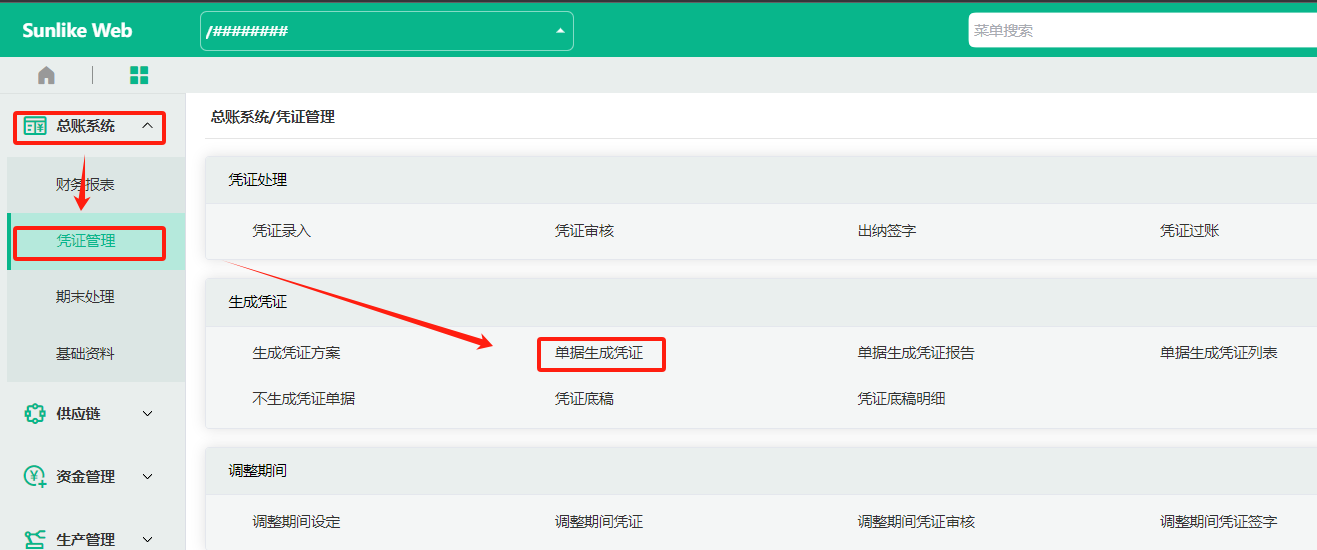Open 凭证过账 link
This screenshot has height=550, width=1317.
1189,231
